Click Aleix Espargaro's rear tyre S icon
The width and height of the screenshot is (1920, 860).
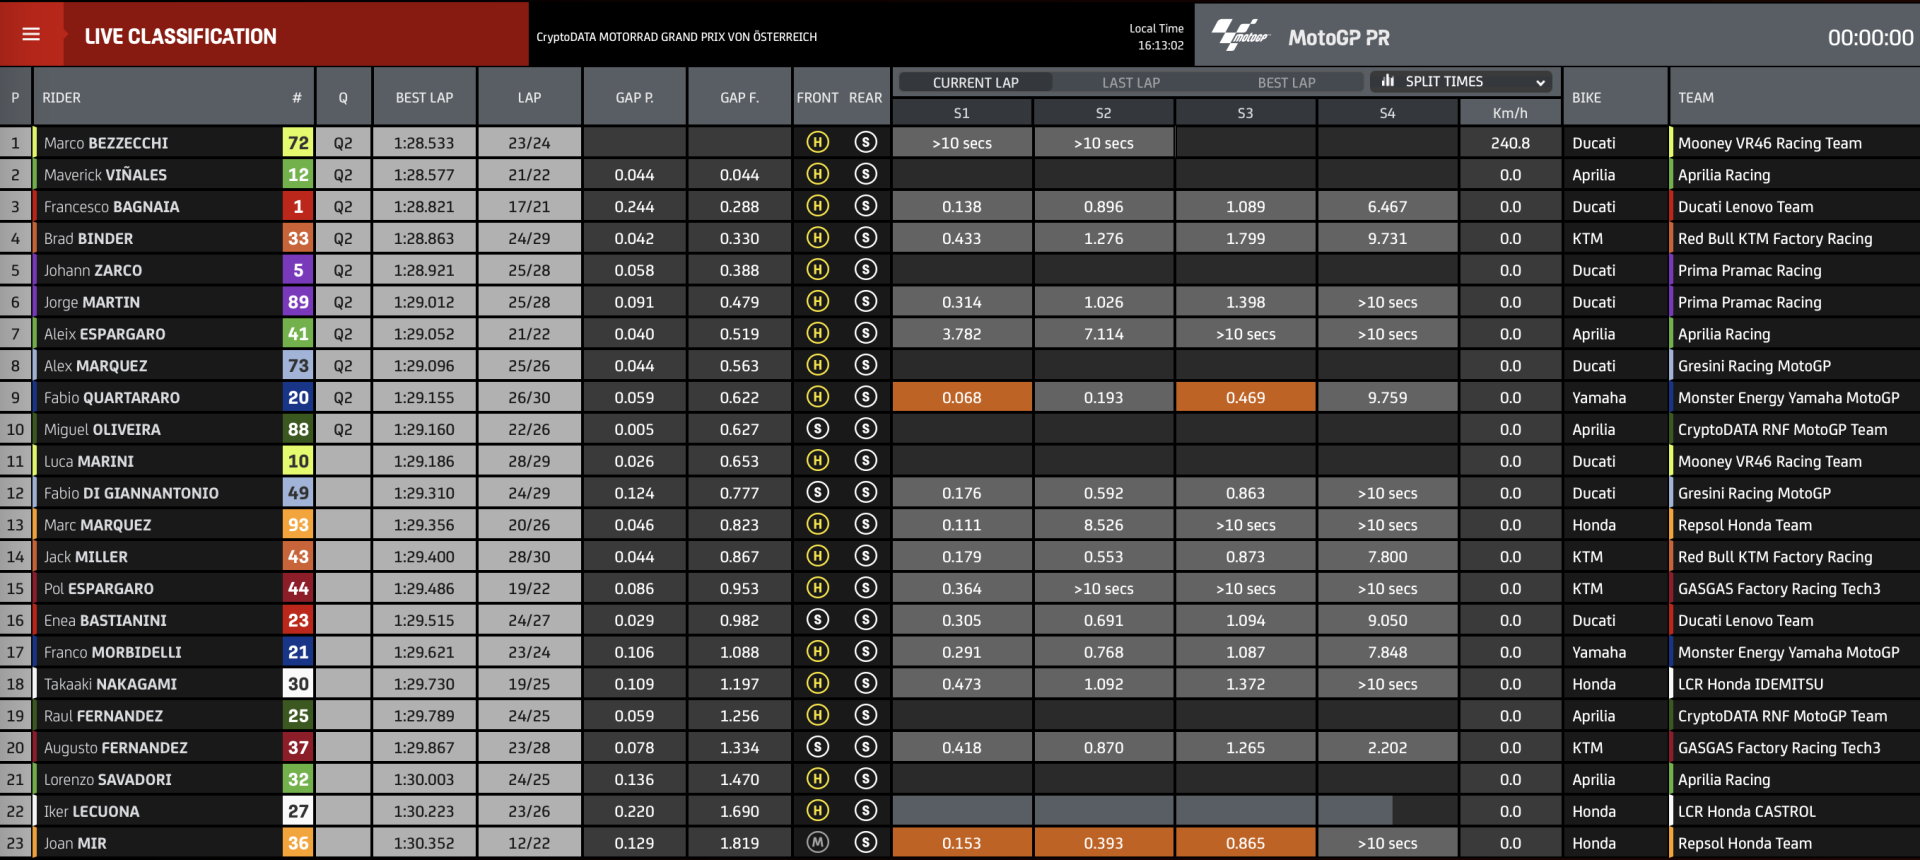coord(866,333)
